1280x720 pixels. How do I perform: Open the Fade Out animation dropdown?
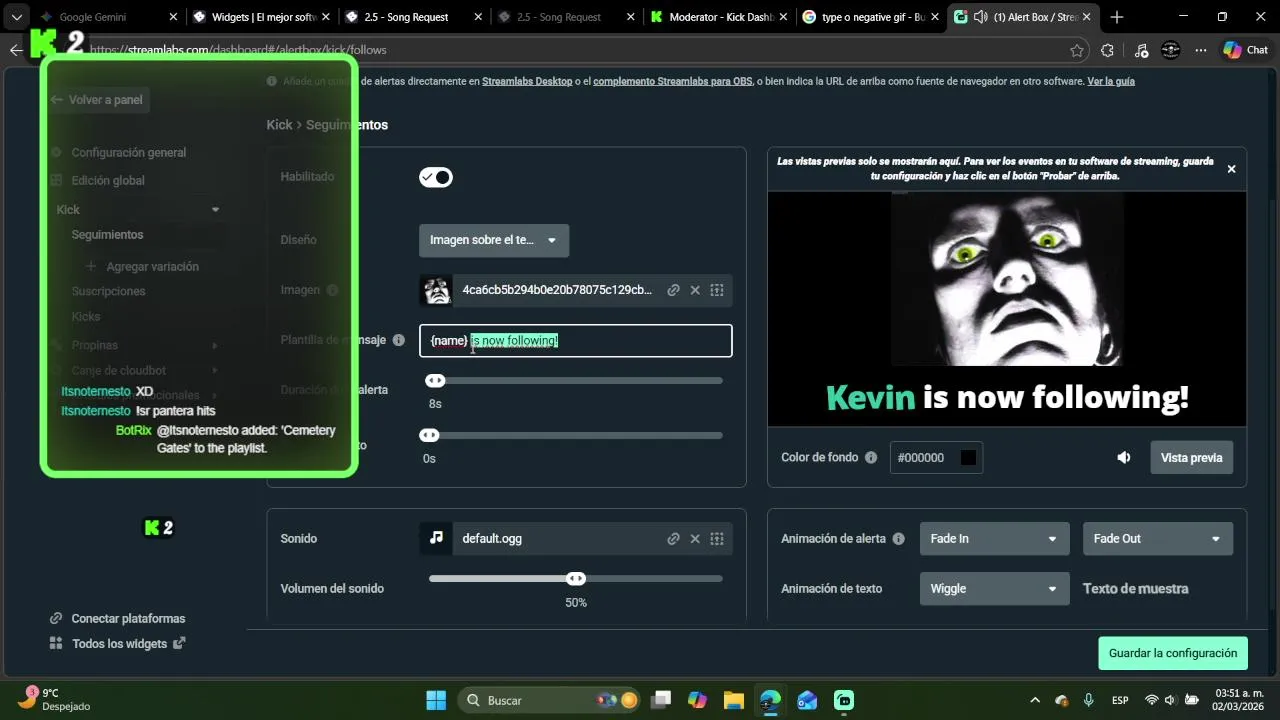click(x=1158, y=538)
